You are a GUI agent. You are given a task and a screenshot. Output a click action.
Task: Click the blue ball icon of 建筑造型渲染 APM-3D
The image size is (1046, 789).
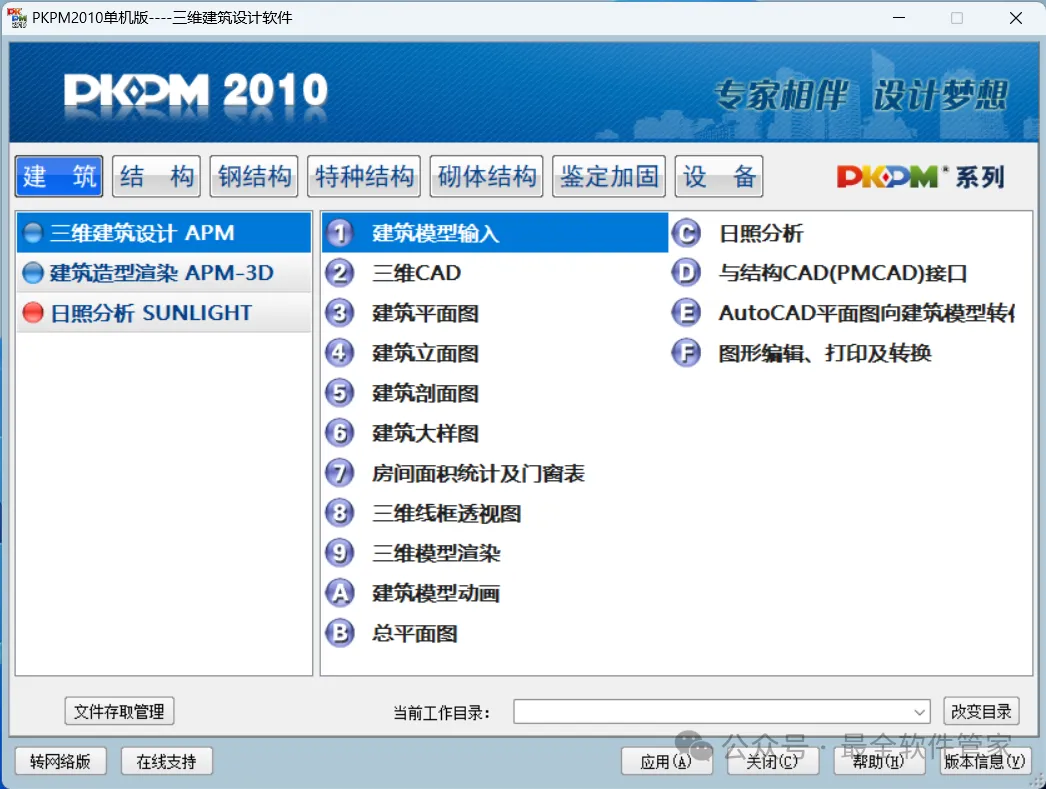[33, 273]
